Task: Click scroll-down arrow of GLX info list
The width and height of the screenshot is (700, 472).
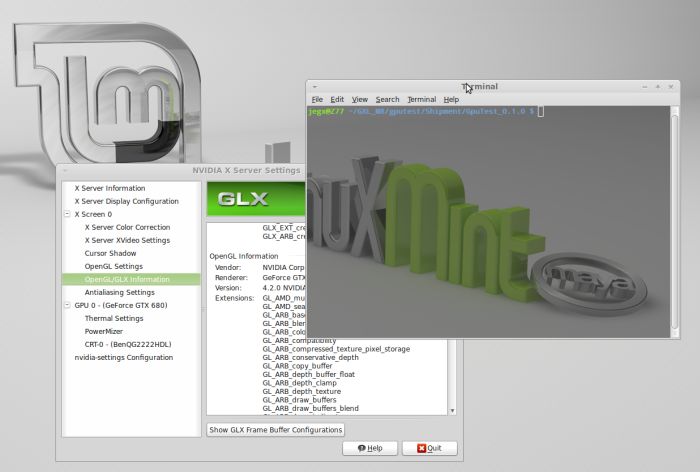Action: click(x=452, y=410)
